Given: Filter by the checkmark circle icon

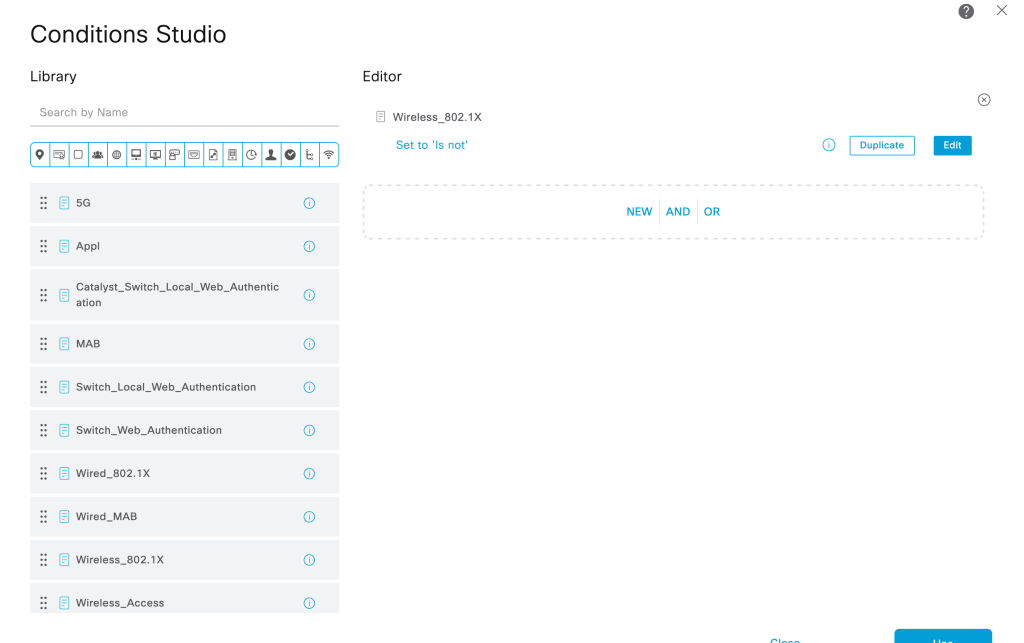Looking at the screenshot, I should click(290, 155).
